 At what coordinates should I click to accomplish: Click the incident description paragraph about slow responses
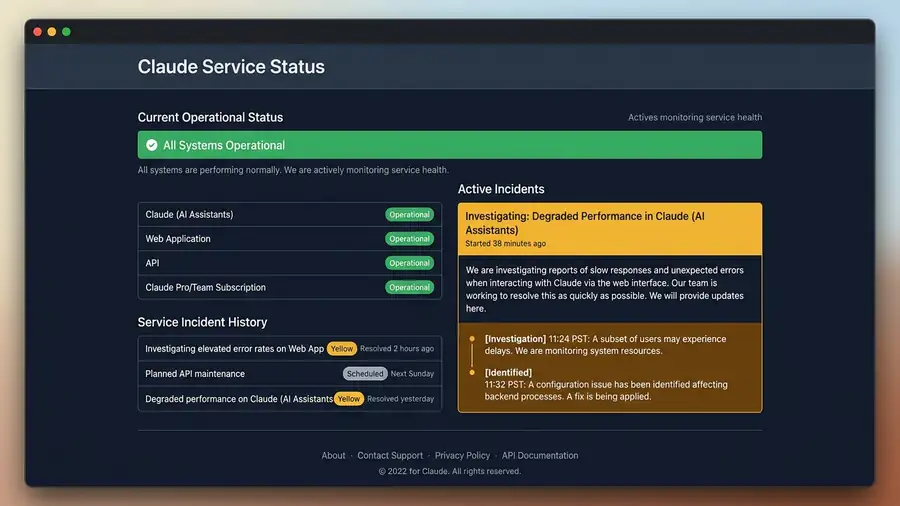(x=605, y=289)
